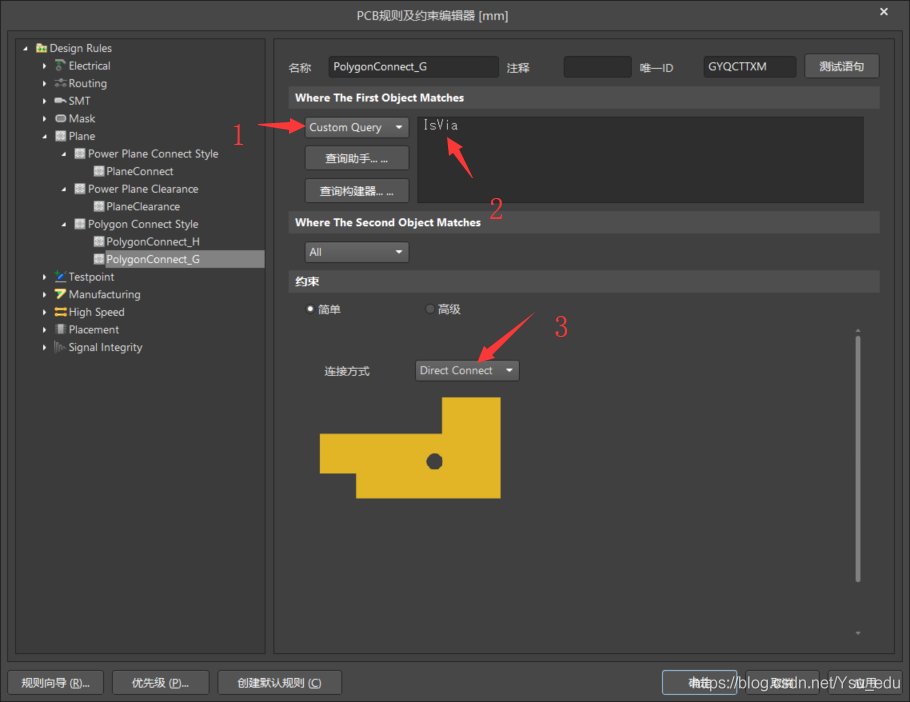The height and width of the screenshot is (702, 910).
Task: Select the Routing tree item label
Action: coord(88,83)
